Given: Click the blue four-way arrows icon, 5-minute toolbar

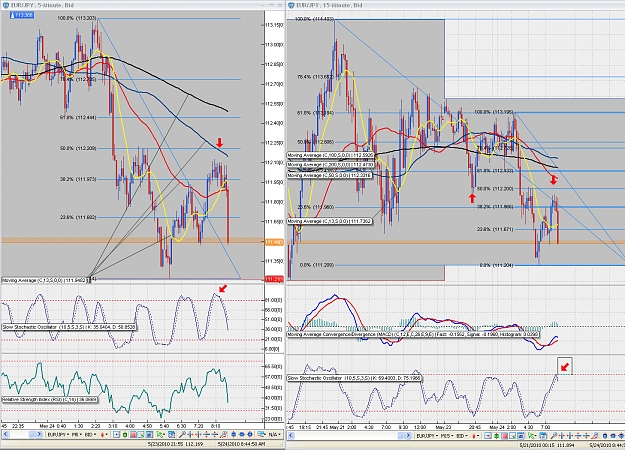Looking at the screenshot, I should click(250, 434).
